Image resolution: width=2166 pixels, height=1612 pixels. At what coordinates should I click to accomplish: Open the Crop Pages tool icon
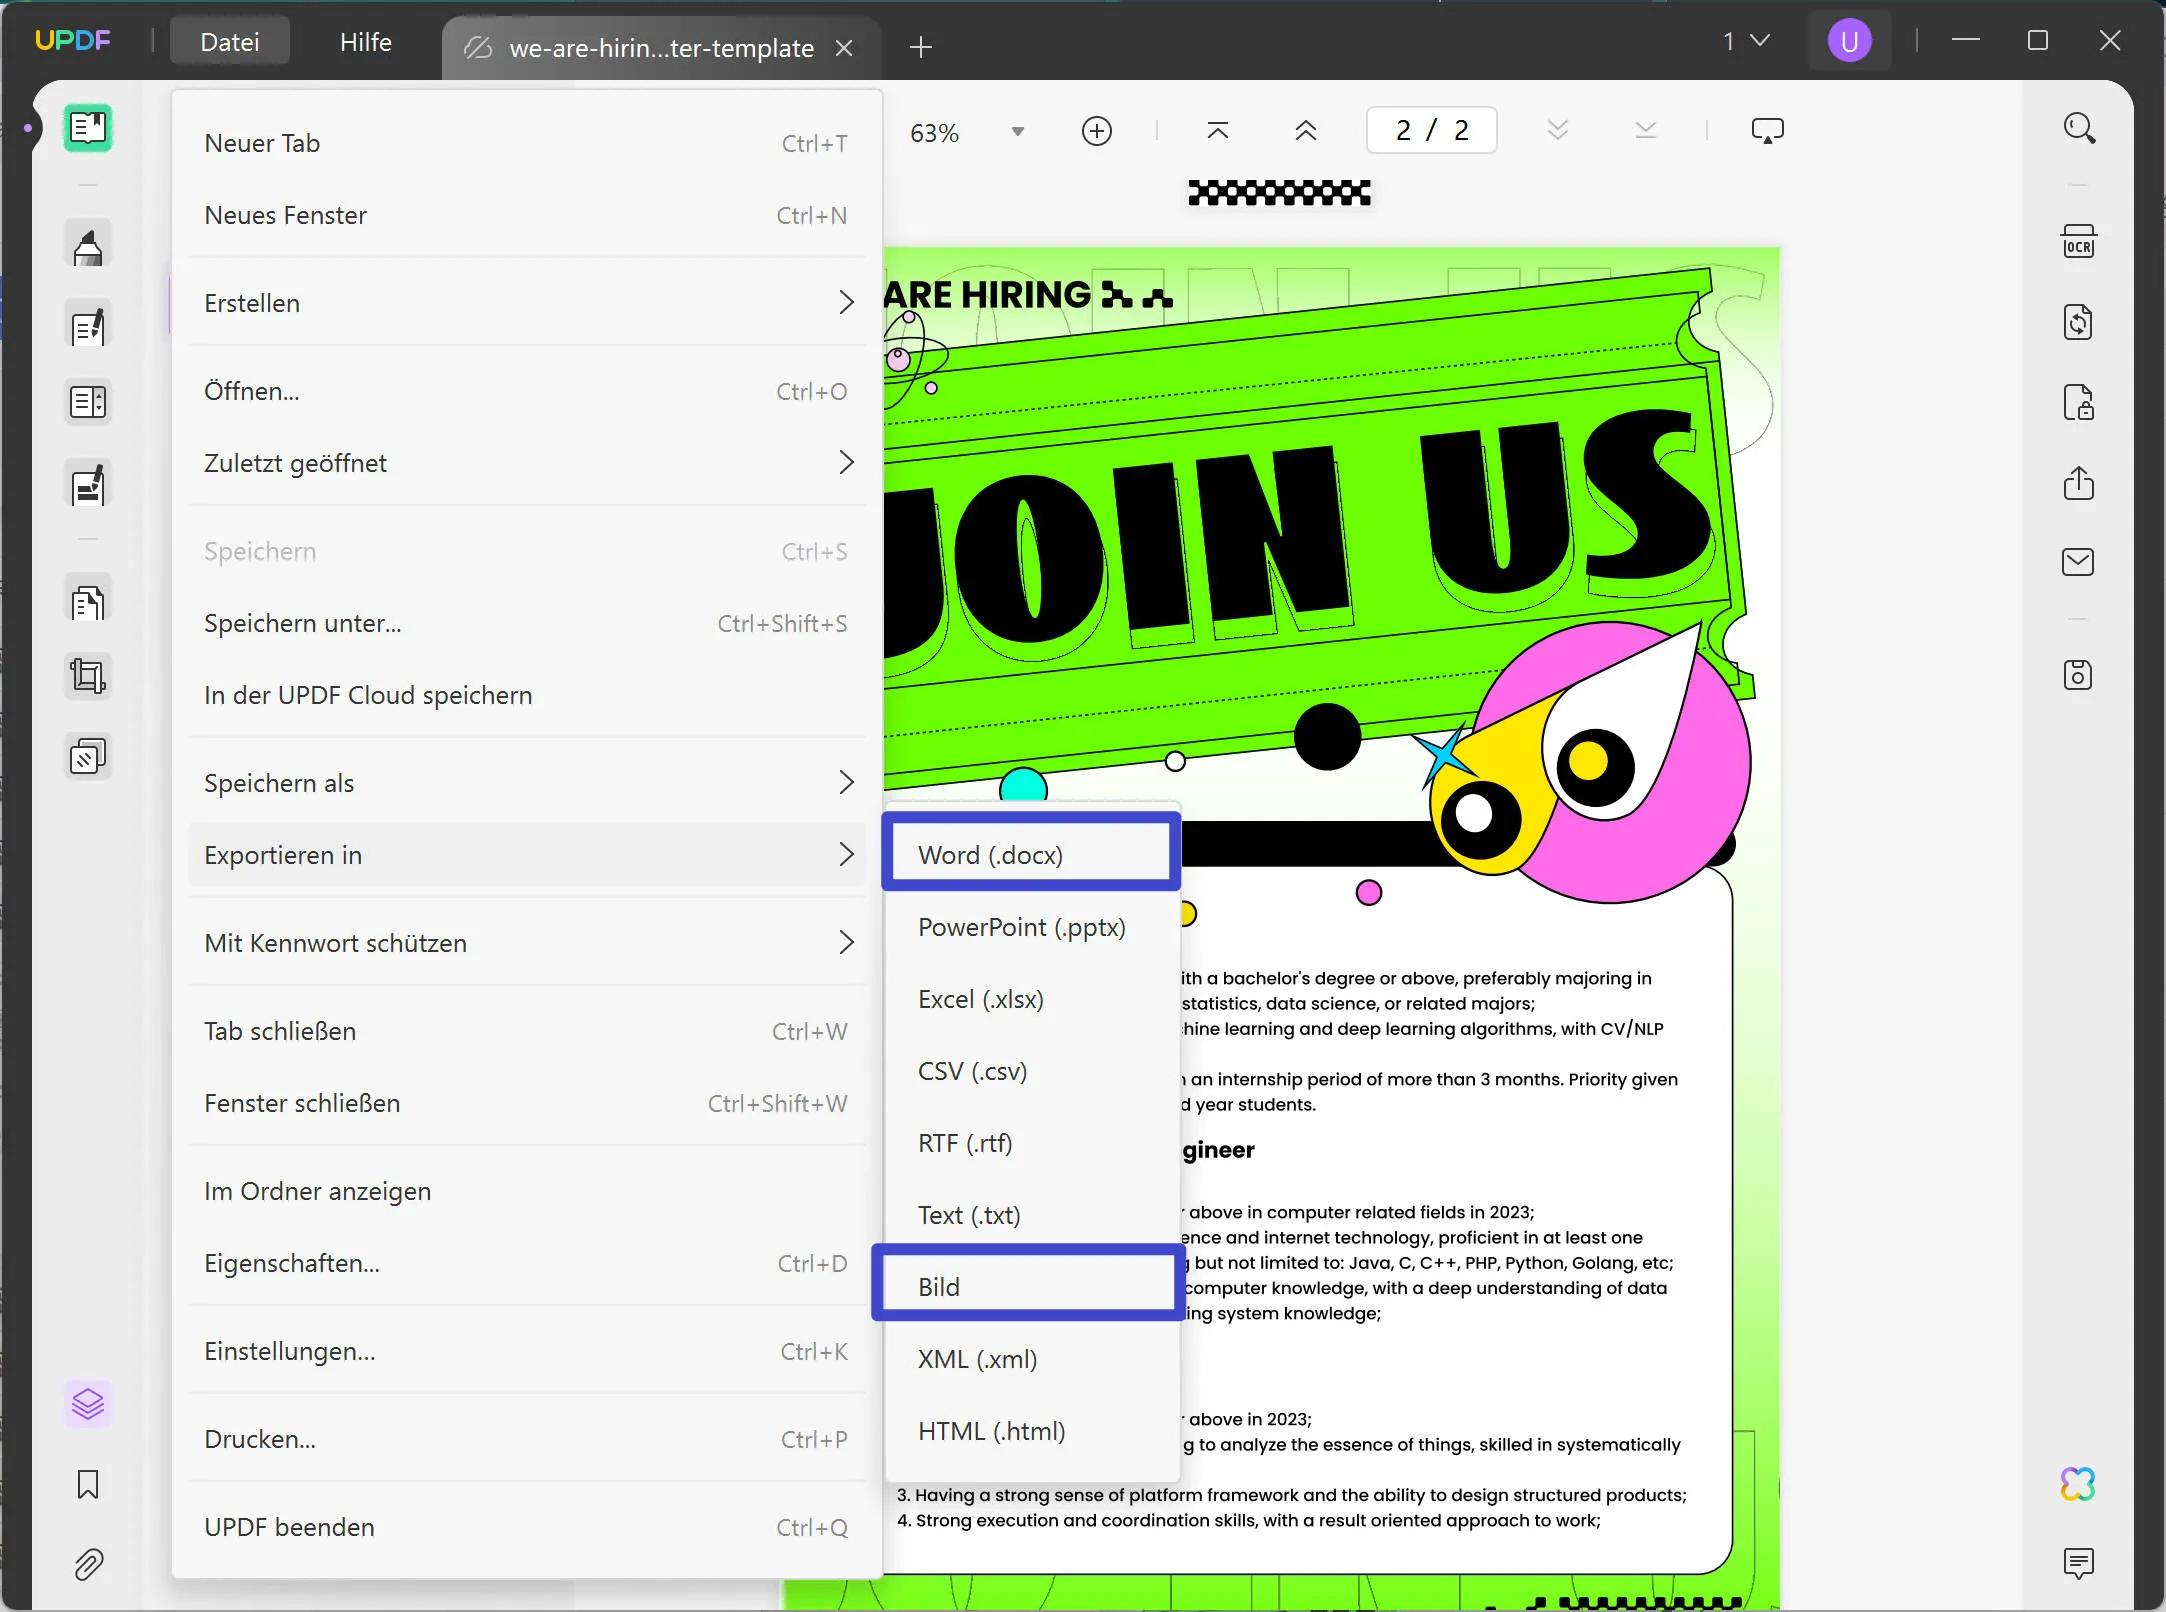pos(88,676)
